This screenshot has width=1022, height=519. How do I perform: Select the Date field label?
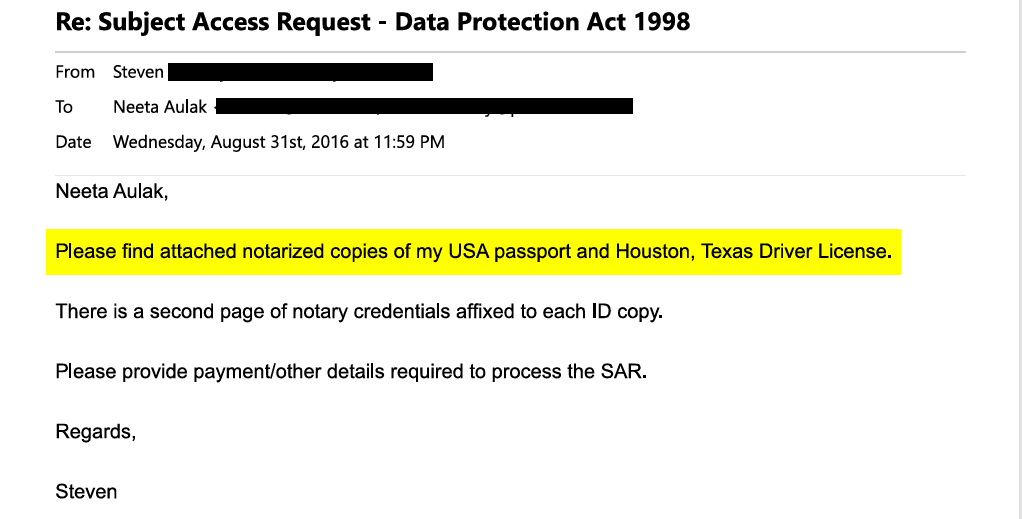point(73,142)
